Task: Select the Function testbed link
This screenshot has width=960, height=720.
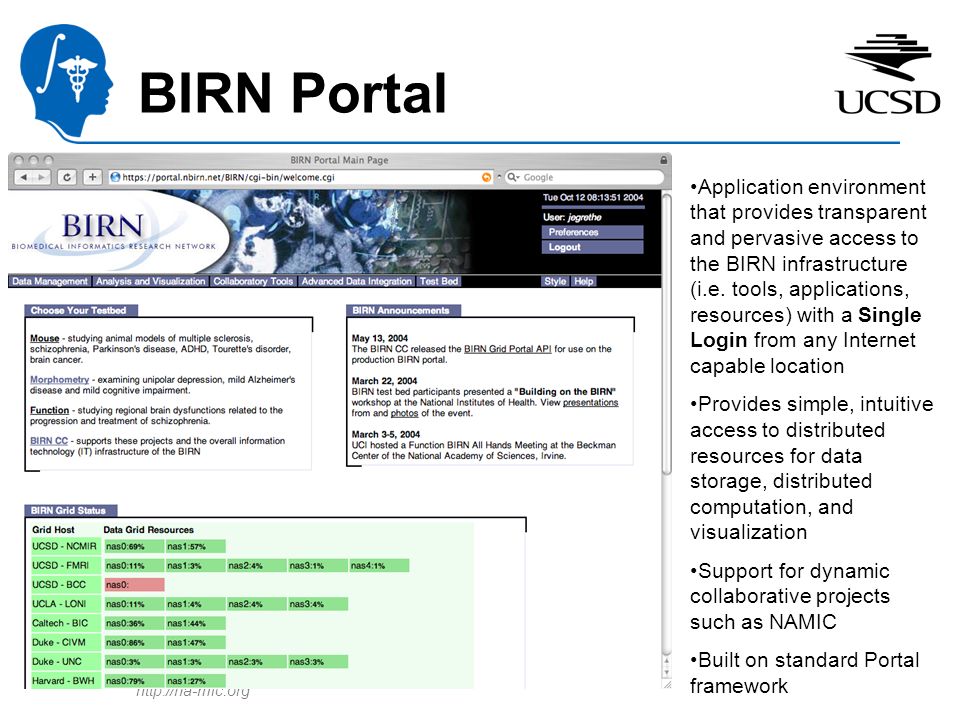Action: point(50,411)
